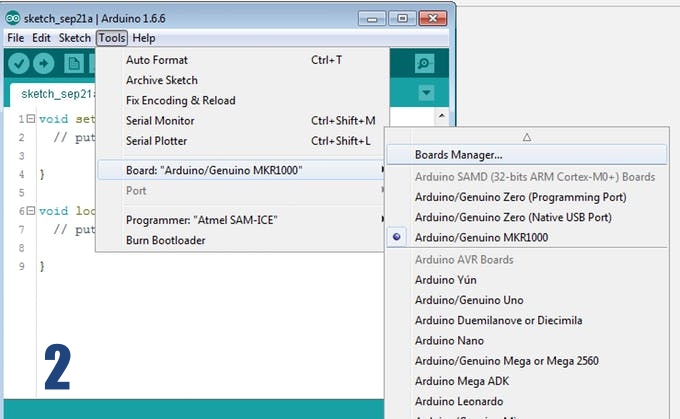Select Arduino Nano board
Viewport: 680px width, 419px height.
[x=526, y=340]
